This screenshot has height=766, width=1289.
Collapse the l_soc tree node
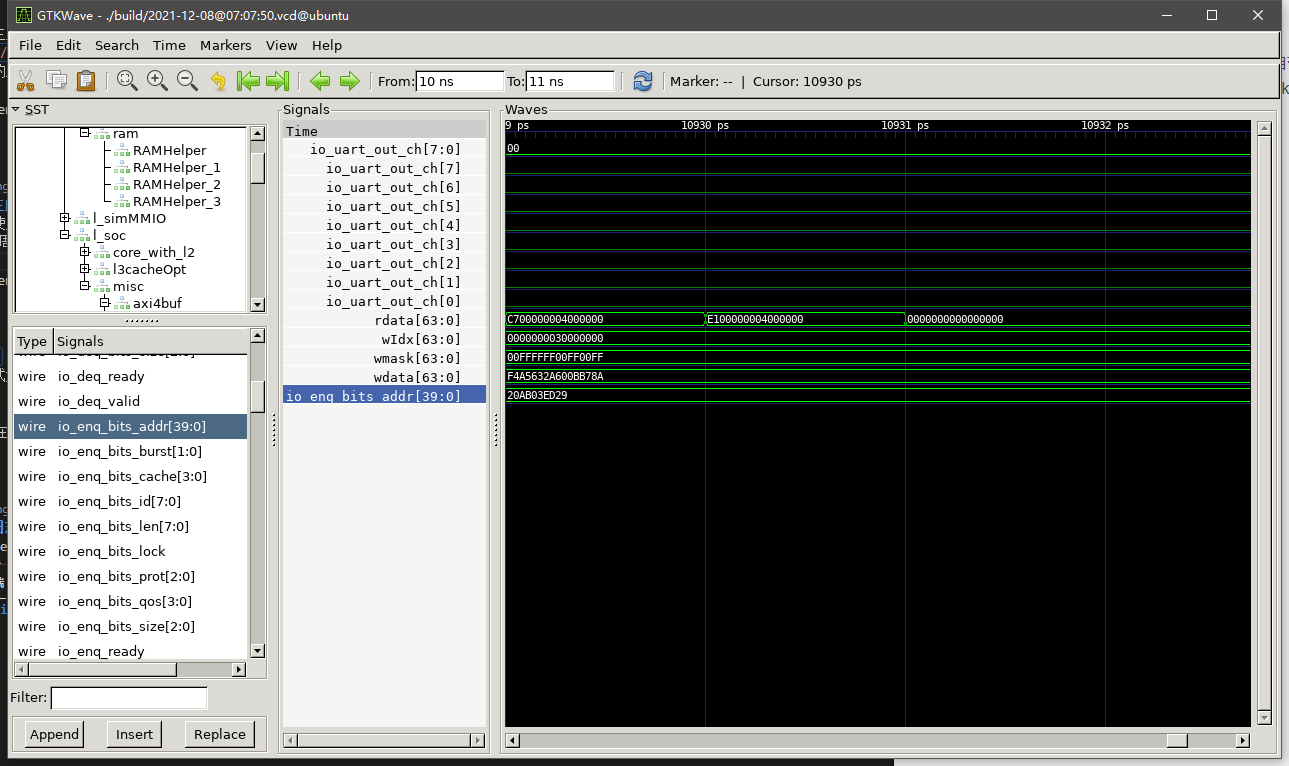click(x=65, y=235)
